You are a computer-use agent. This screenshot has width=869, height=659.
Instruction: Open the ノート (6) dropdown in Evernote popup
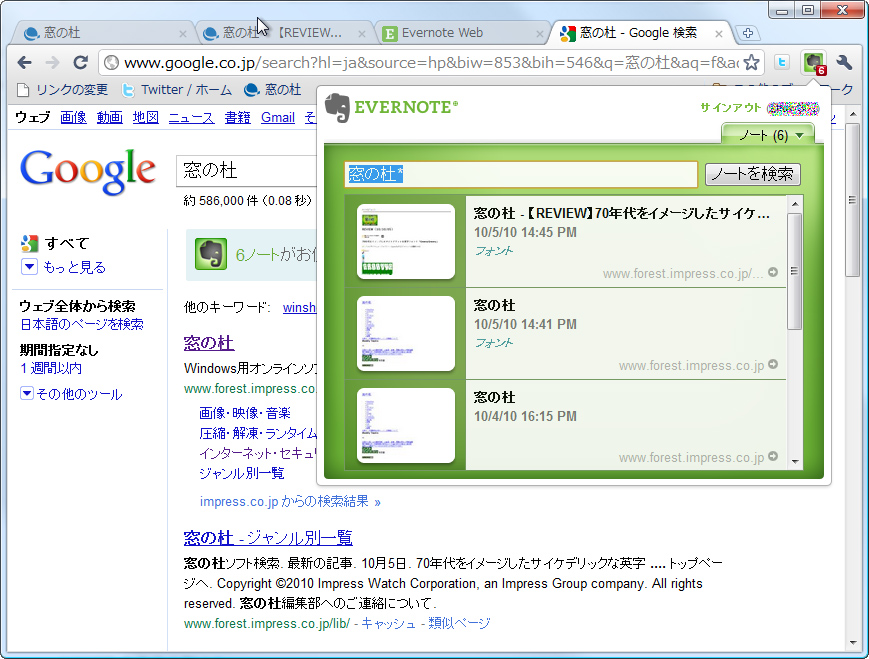click(767, 134)
